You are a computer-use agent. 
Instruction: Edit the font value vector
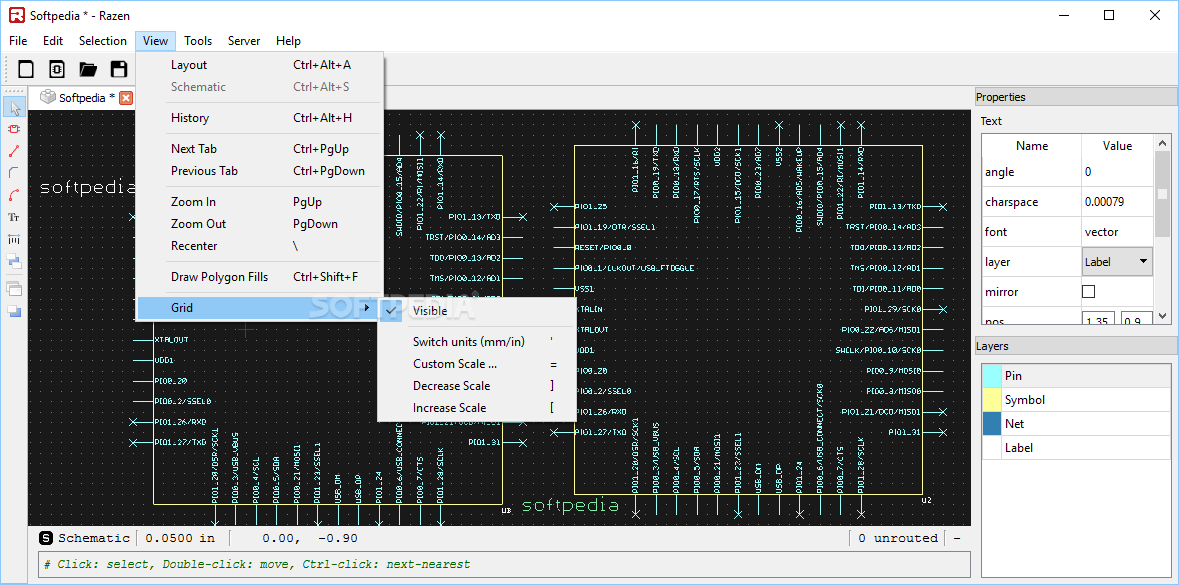tap(1117, 232)
